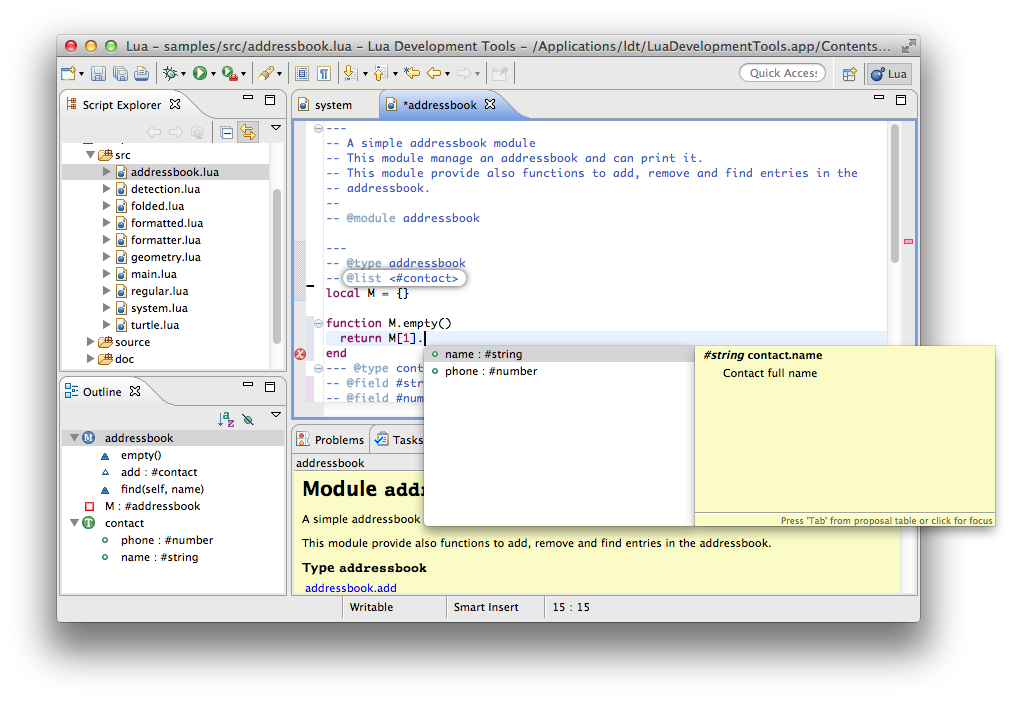
Task: Click the Open Perspective icon
Action: pos(849,74)
